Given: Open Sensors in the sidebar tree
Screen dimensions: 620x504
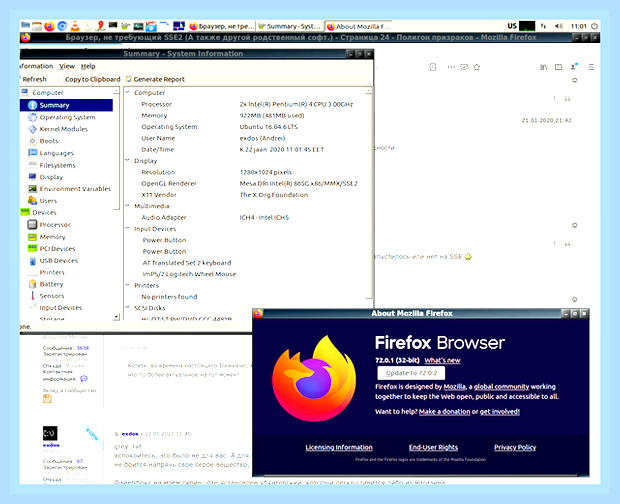Looking at the screenshot, I should coord(51,296).
